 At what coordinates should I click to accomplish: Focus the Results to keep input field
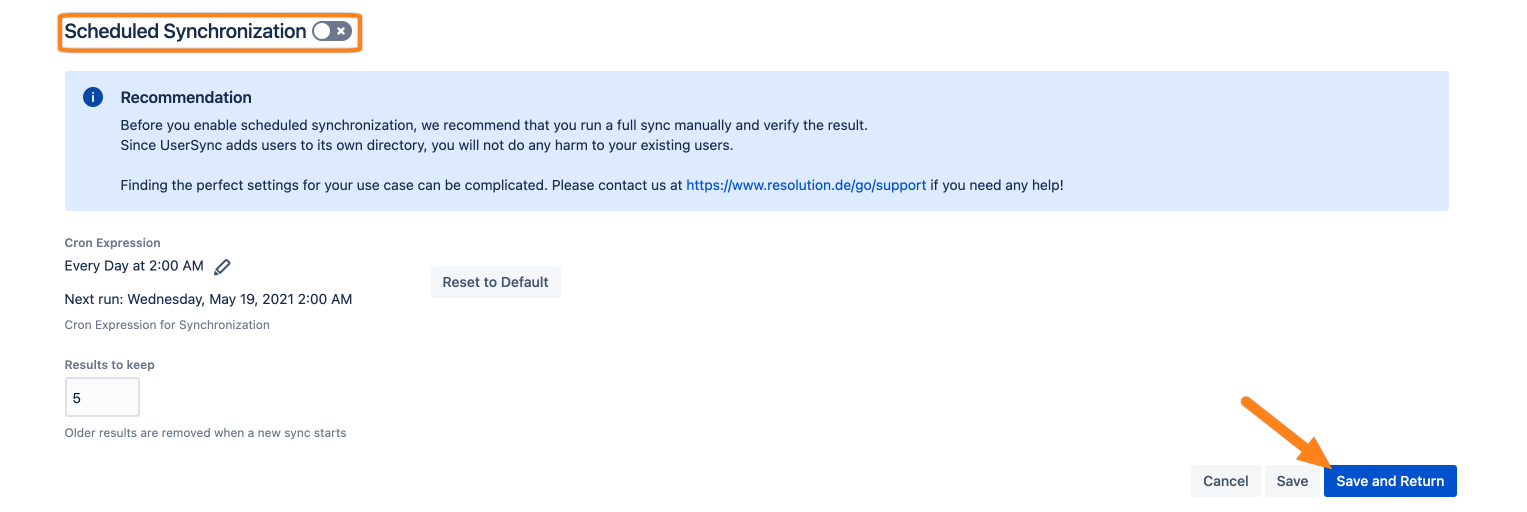[102, 397]
